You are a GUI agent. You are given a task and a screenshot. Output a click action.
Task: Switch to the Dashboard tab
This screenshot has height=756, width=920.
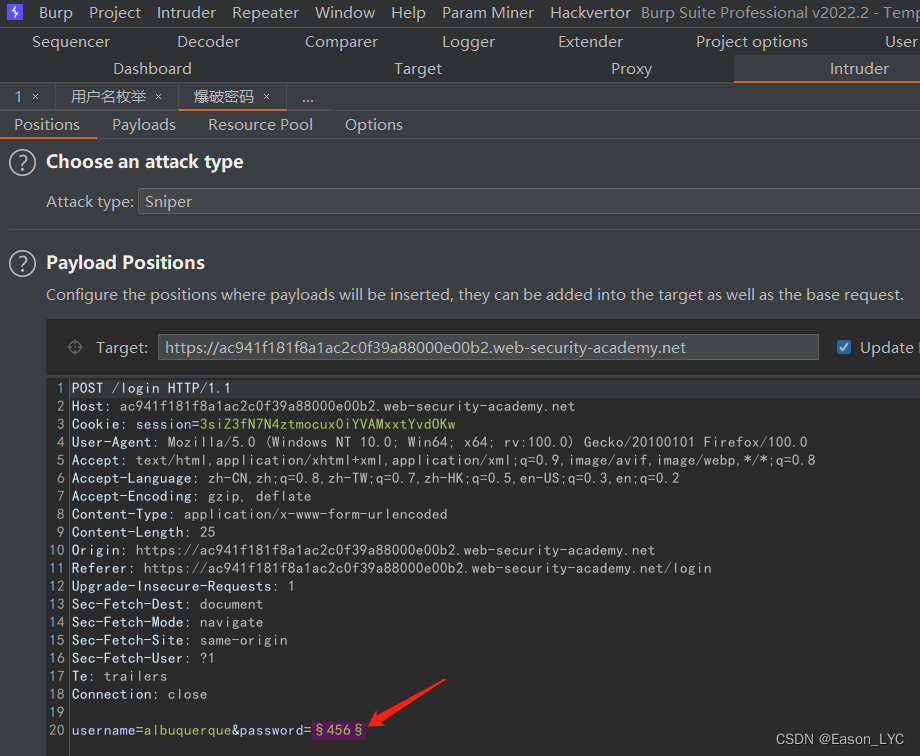pos(153,69)
